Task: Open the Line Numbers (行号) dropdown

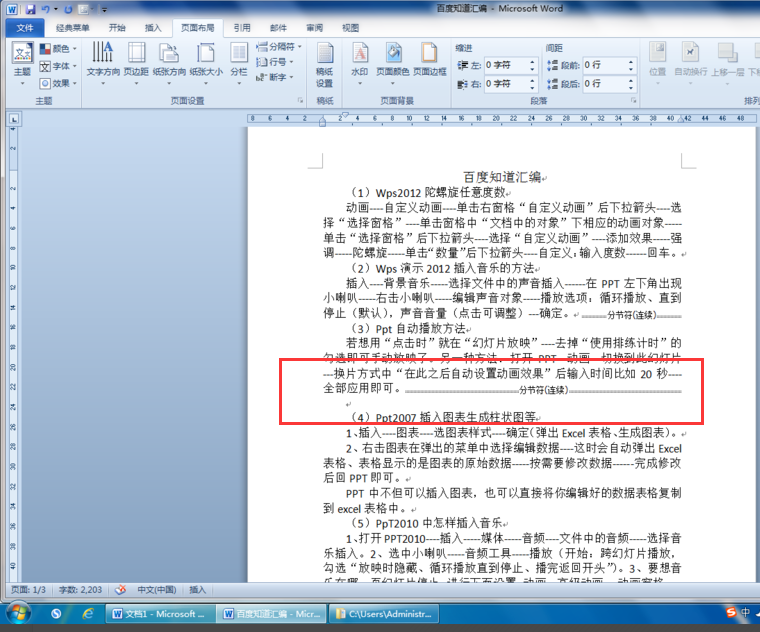Action: 275,62
